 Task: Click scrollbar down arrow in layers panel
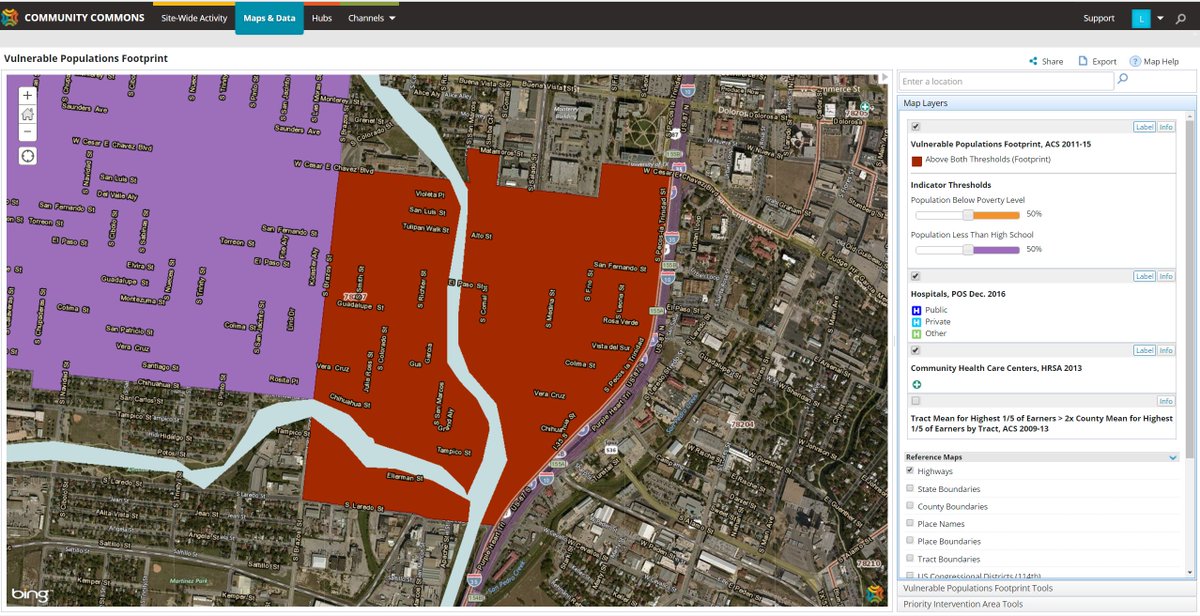tap(1190, 572)
